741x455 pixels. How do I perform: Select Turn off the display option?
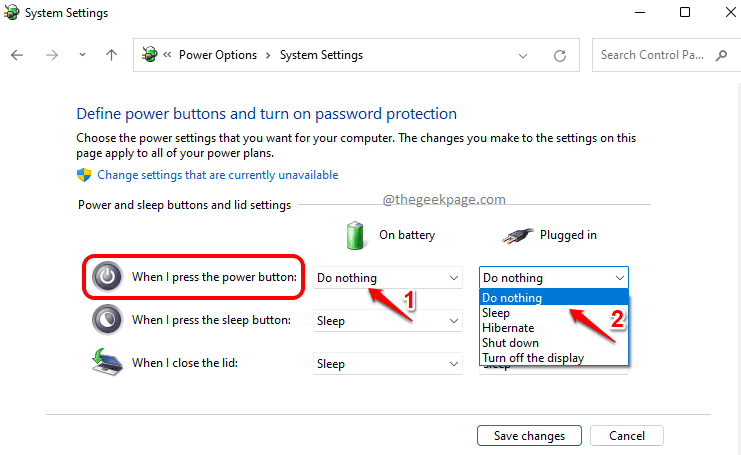[533, 358]
